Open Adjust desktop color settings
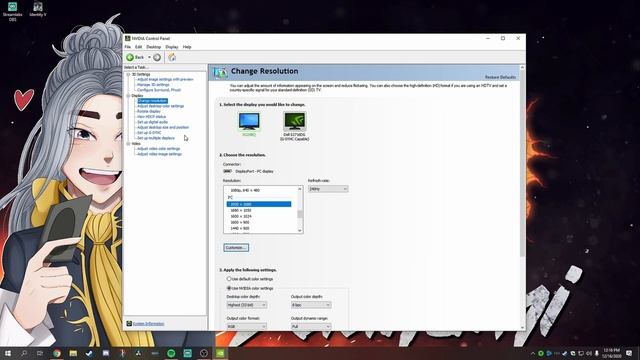The height and width of the screenshot is (360, 640). 160,106
